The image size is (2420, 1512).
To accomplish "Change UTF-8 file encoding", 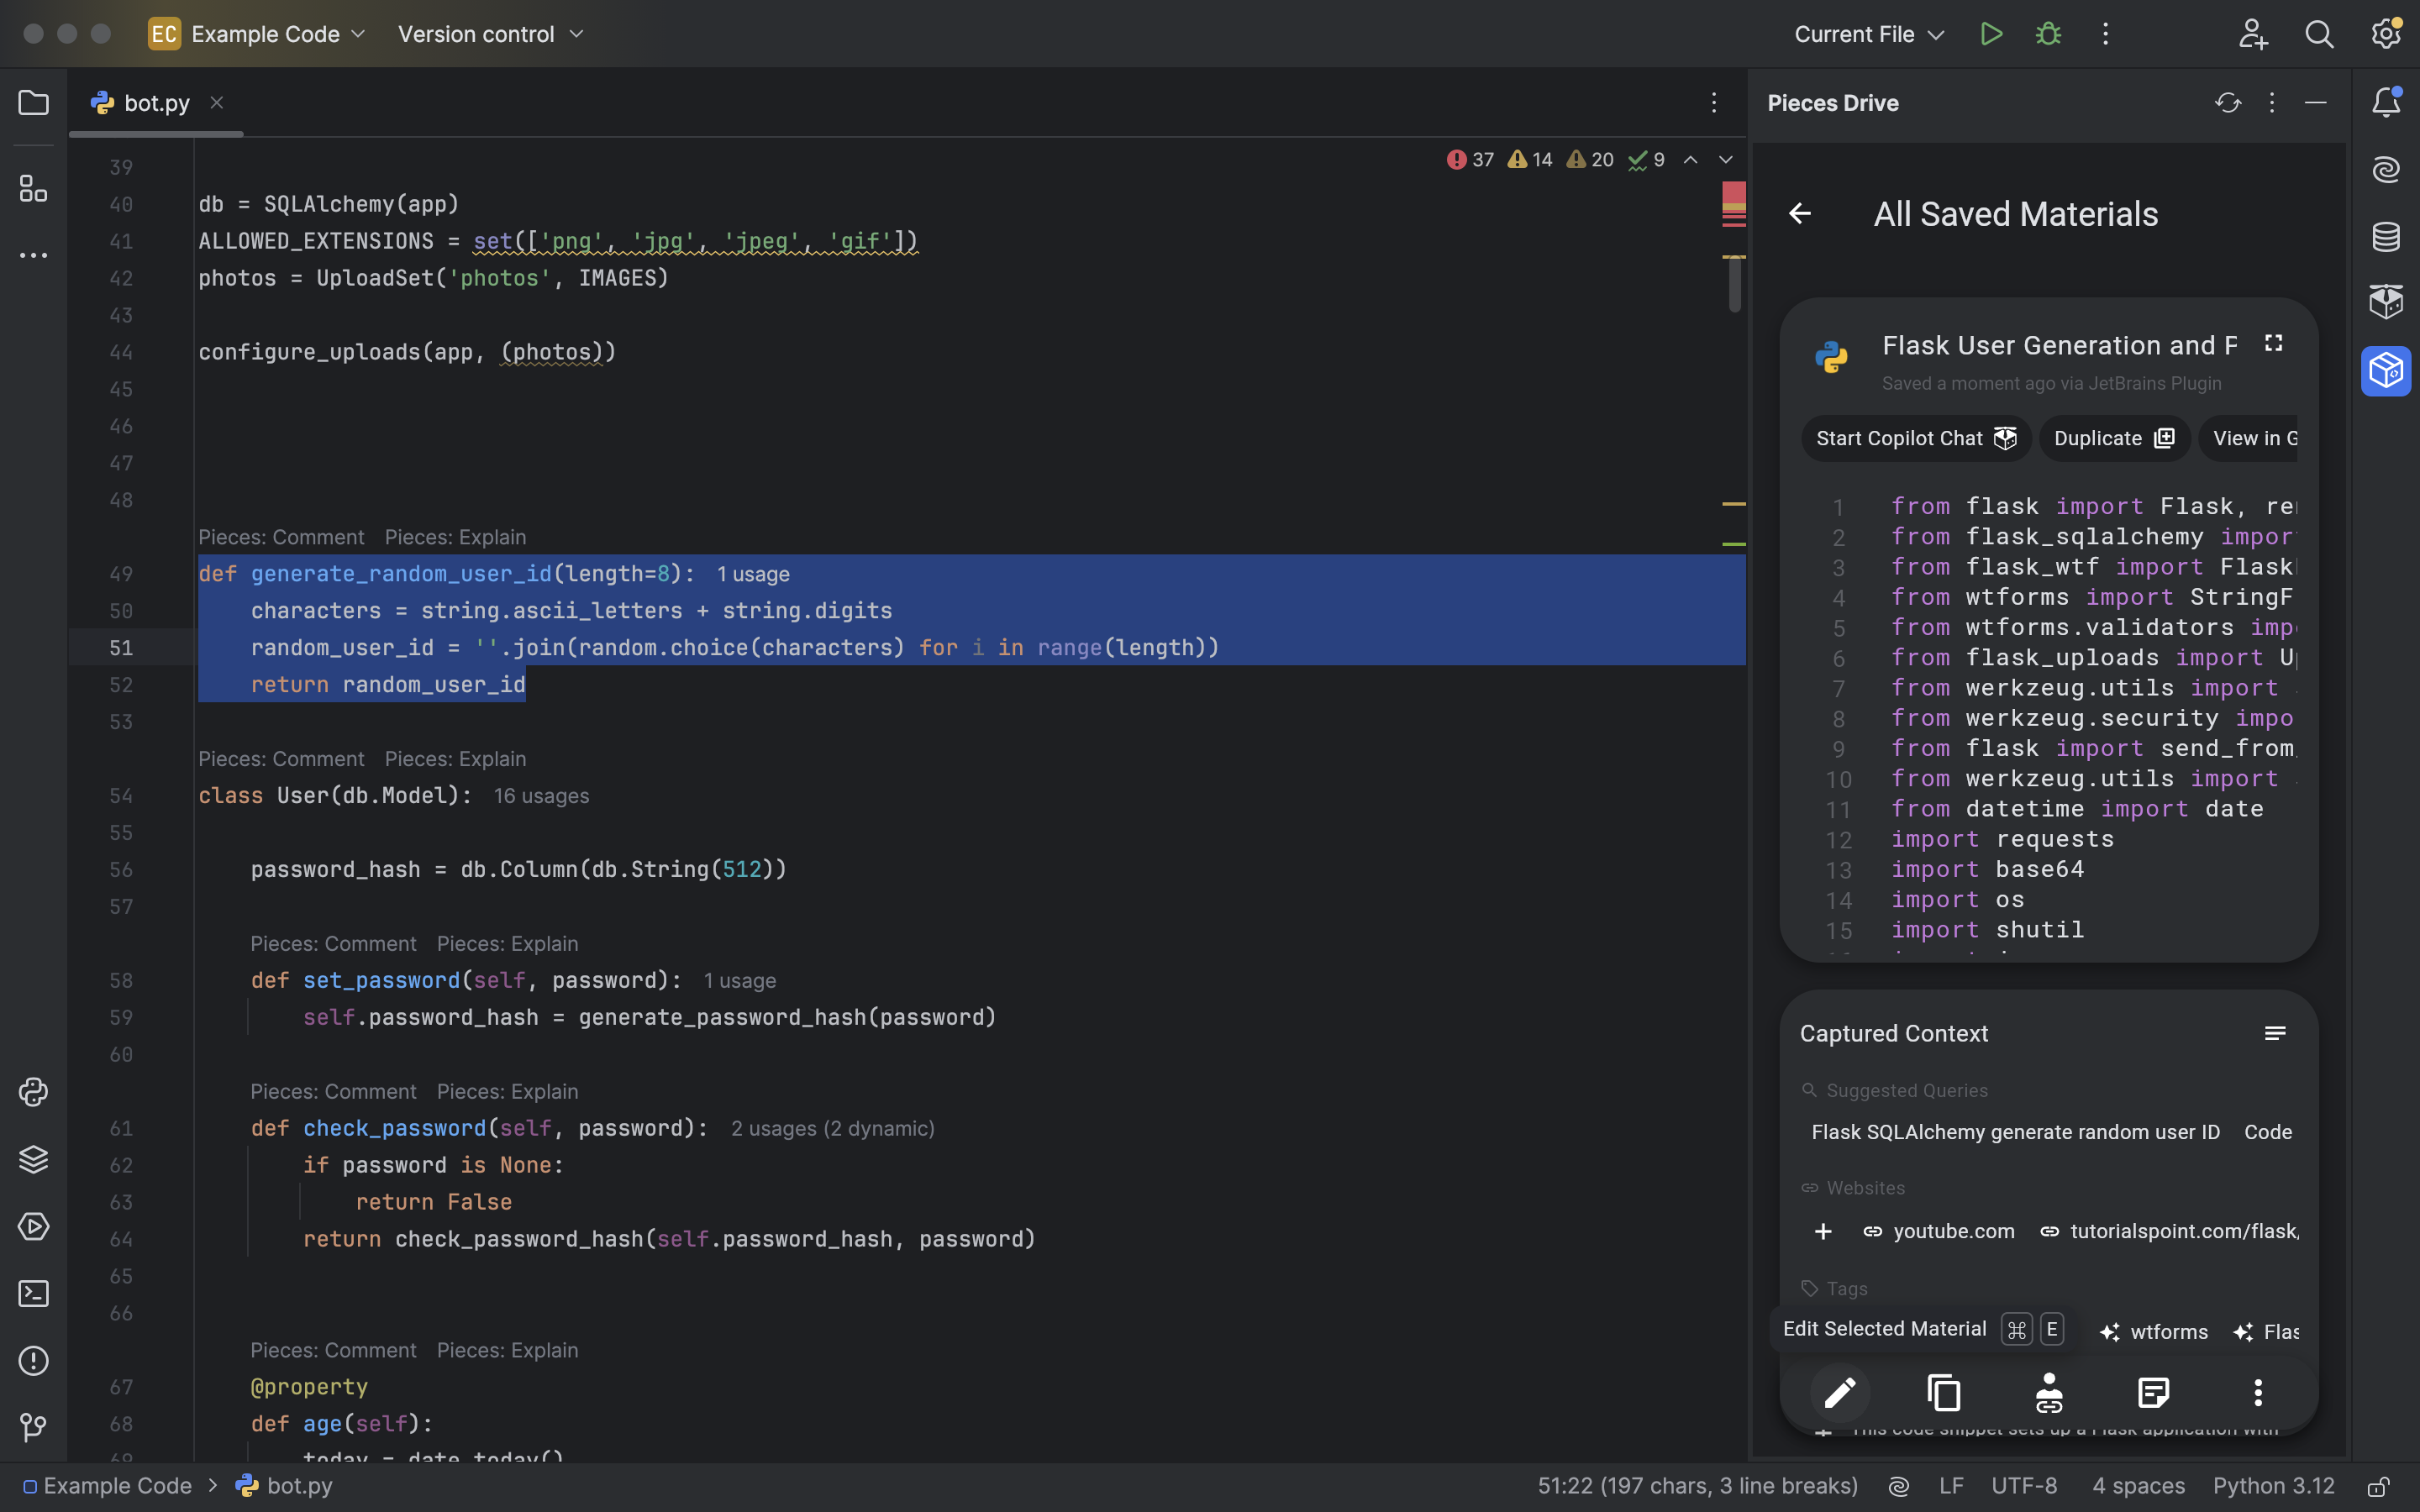I will click(2024, 1486).
